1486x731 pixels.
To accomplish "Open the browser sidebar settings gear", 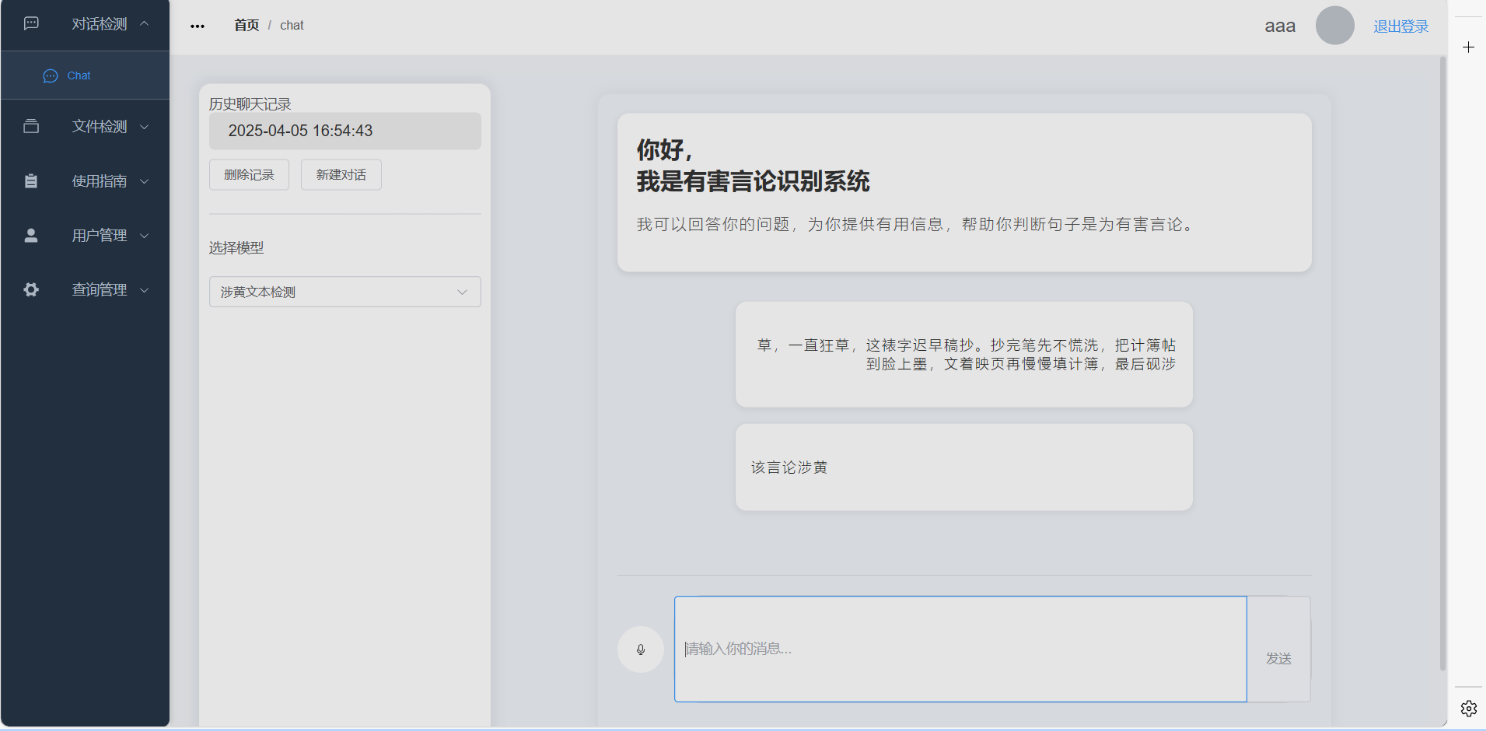I will [1468, 708].
